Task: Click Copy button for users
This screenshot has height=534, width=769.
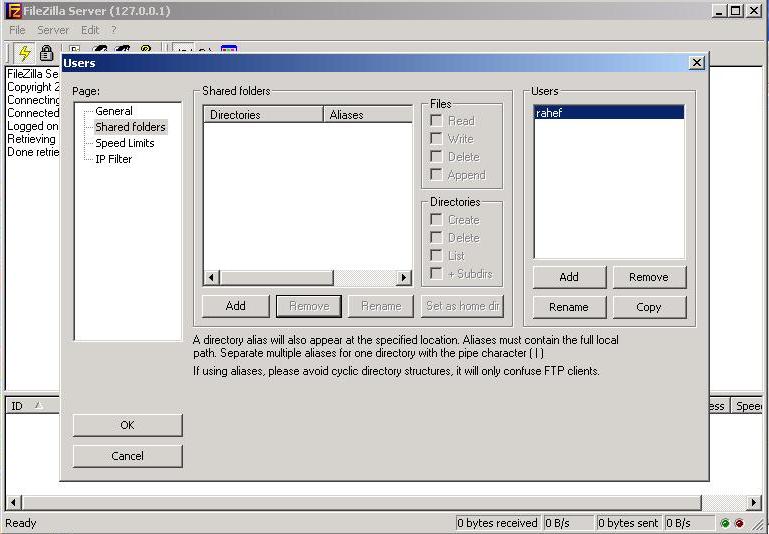Action: coord(649,307)
